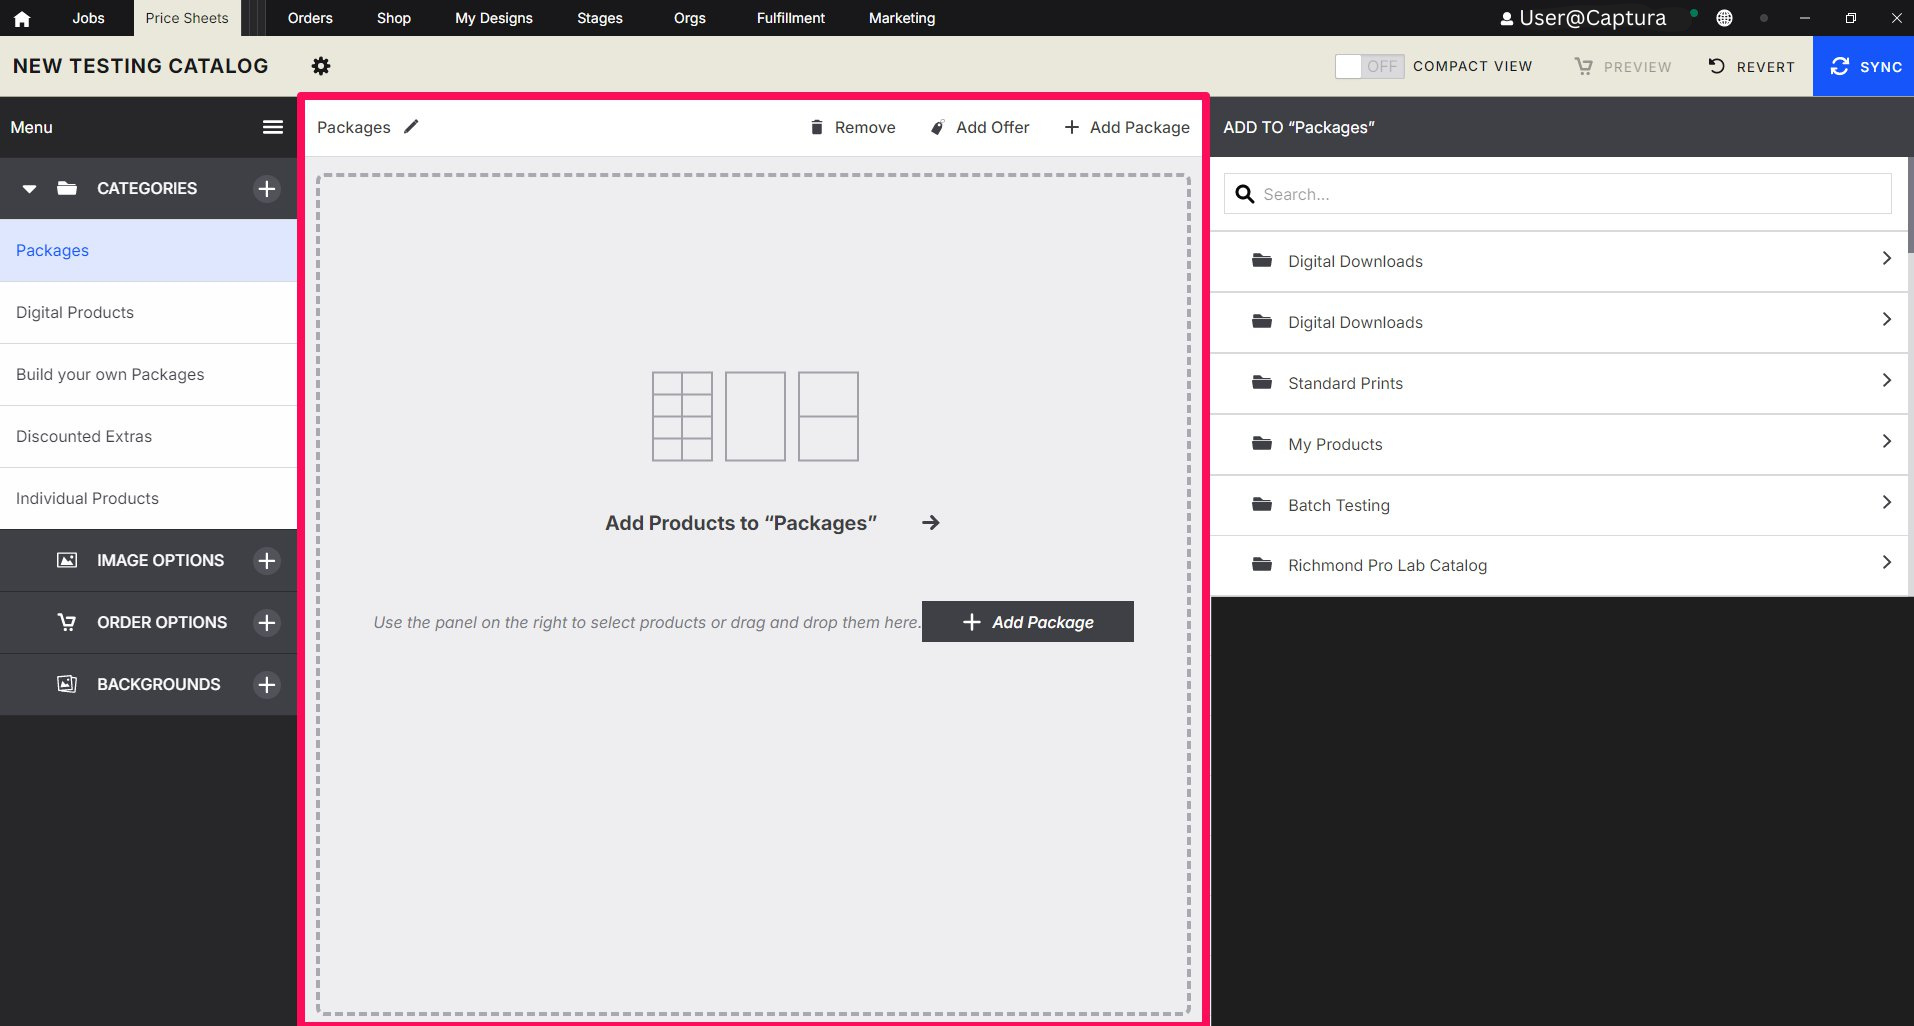Collapse the Categories section arrow
1914x1026 pixels.
click(x=30, y=188)
